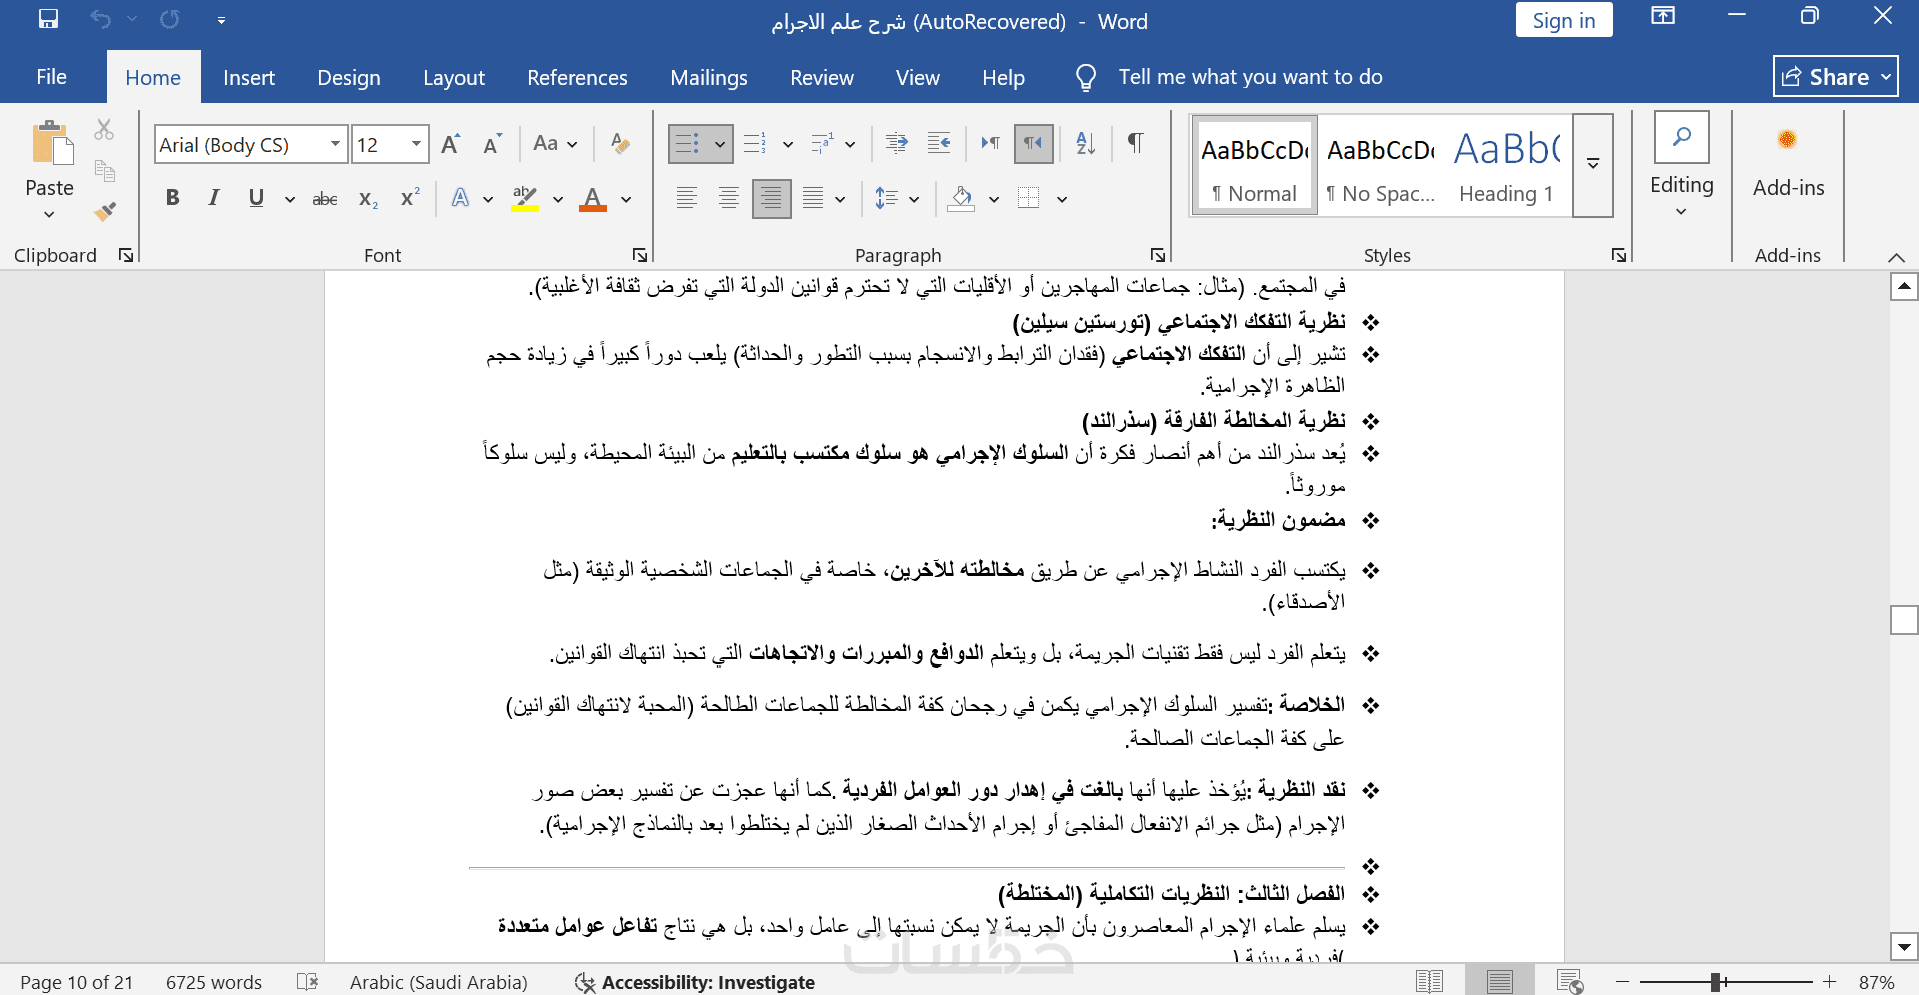The height and width of the screenshot is (995, 1919).
Task: Apply the red font color
Action: [593, 198]
